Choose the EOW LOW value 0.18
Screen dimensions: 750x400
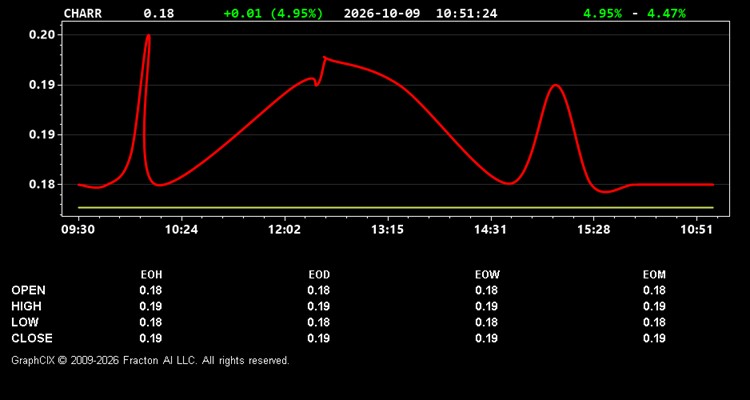click(x=486, y=322)
